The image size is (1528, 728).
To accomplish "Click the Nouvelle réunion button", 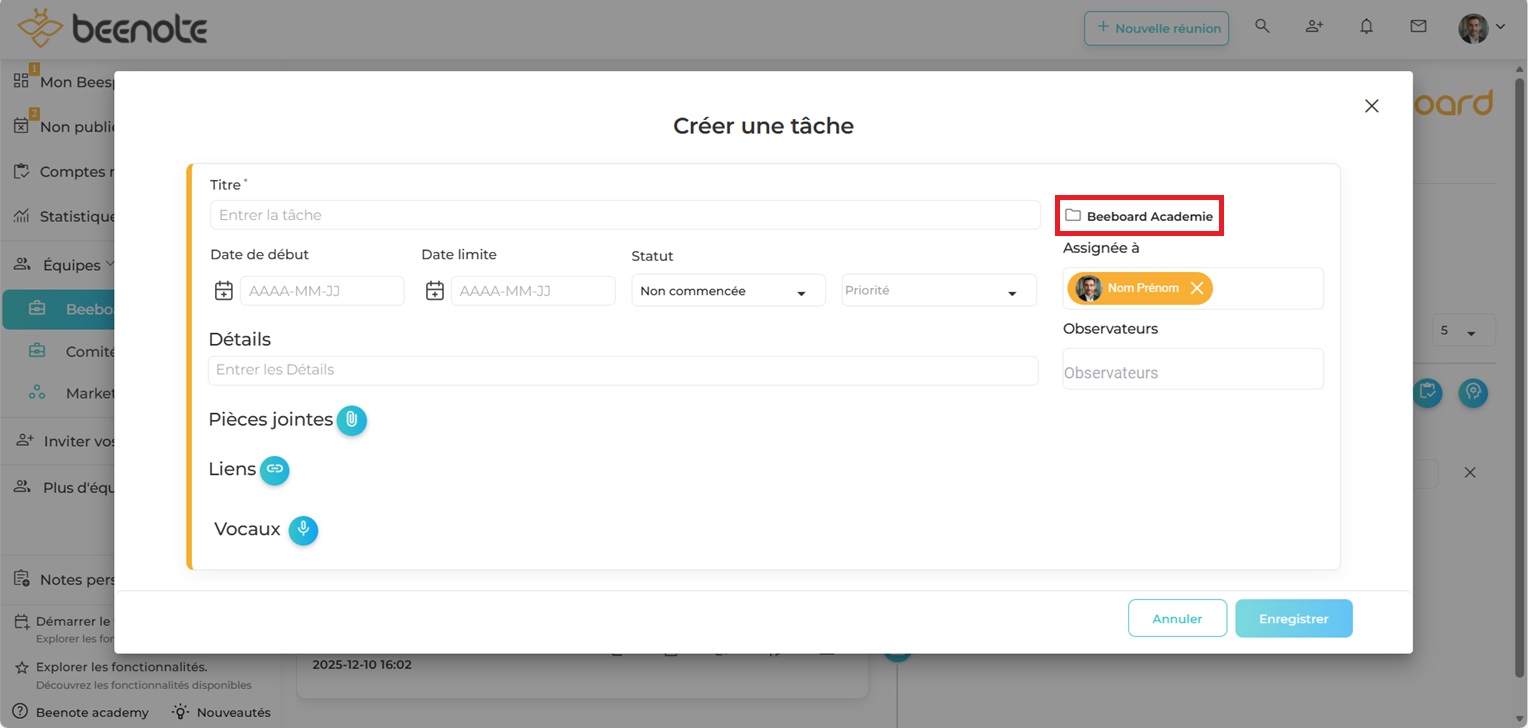I will (1156, 28).
